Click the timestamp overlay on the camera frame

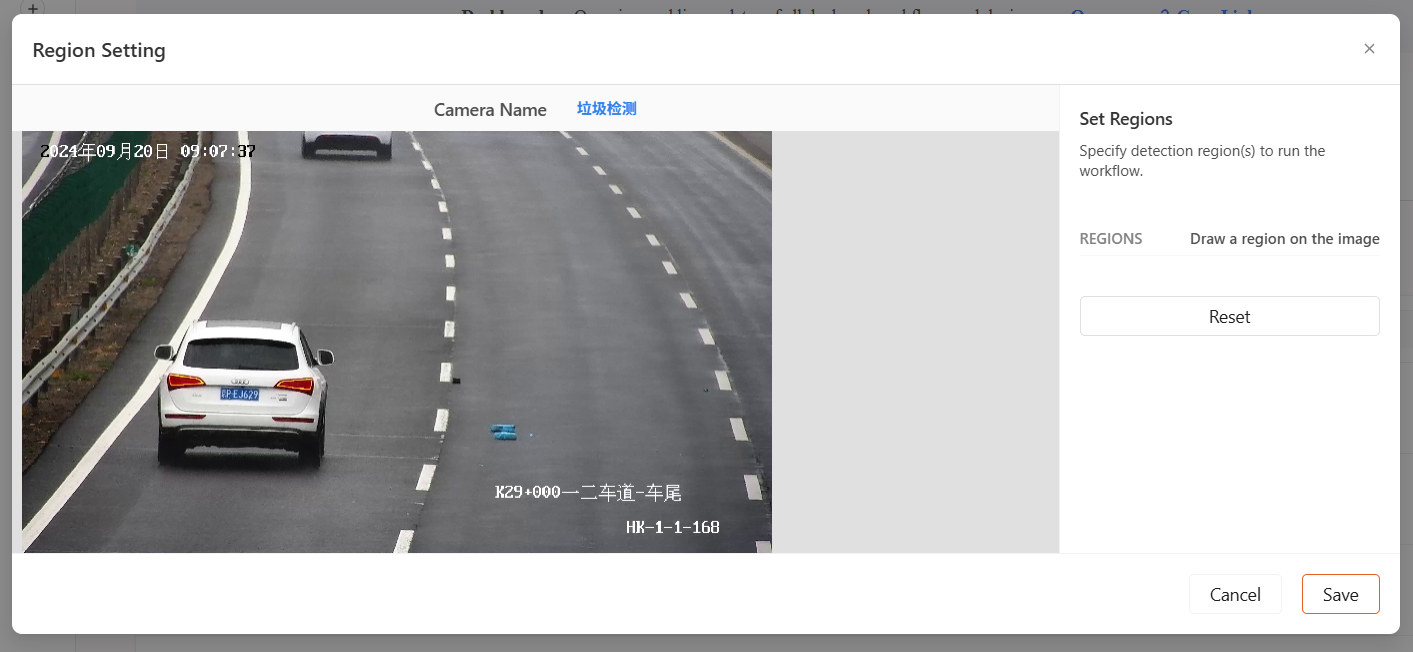tap(148, 151)
